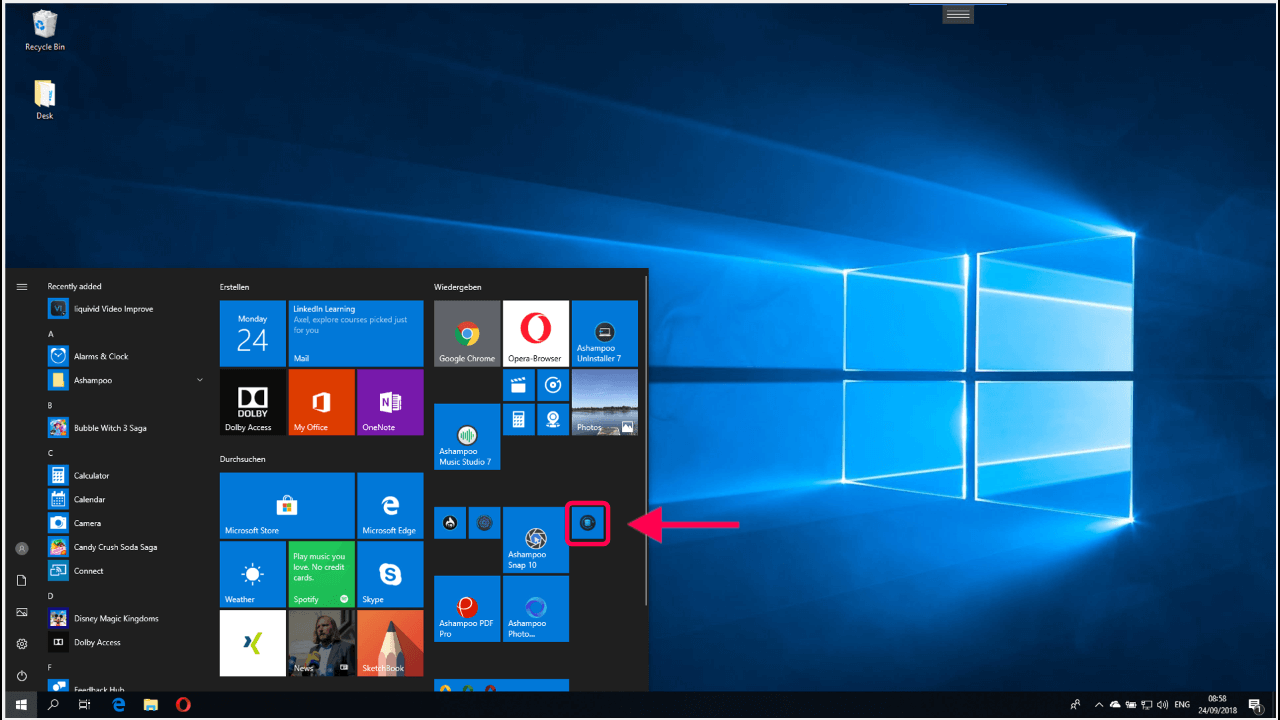The image size is (1280, 720).
Task: Open Connect in the app list
Action: click(x=126, y=571)
